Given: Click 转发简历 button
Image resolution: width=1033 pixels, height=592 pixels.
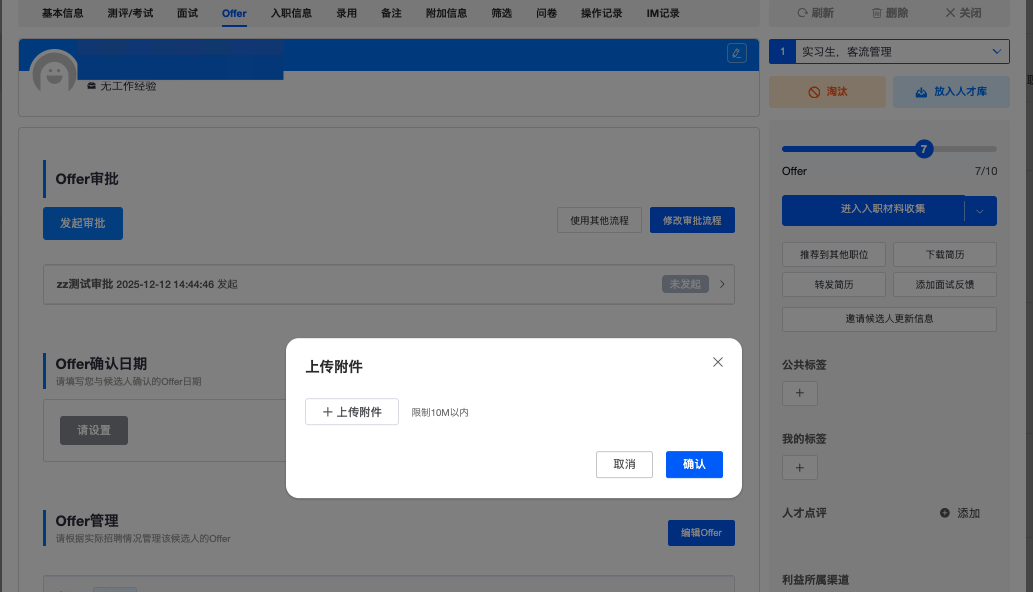Looking at the screenshot, I should pyautogui.click(x=833, y=284).
